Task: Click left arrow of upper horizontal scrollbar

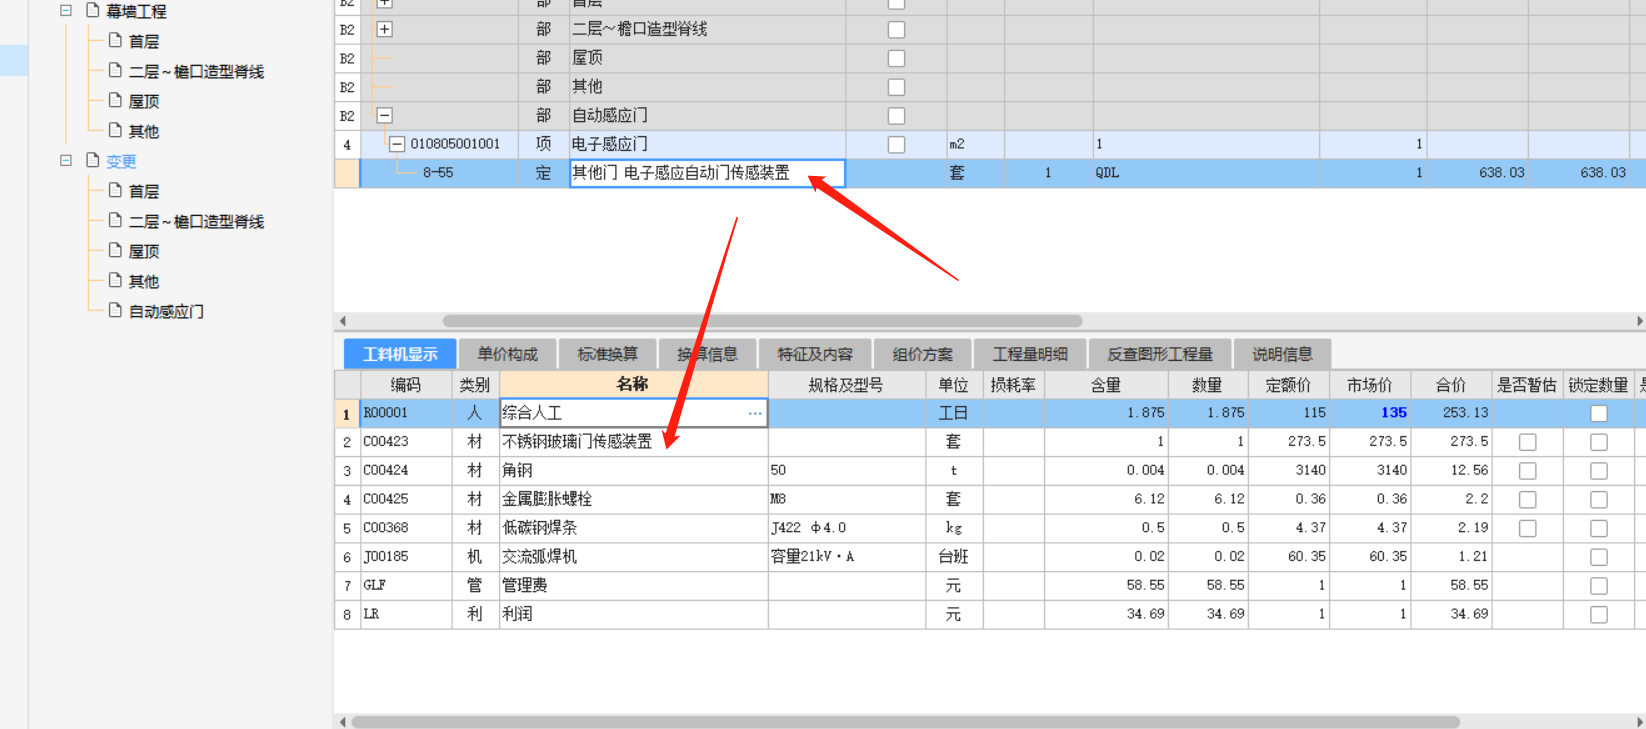Action: click(342, 321)
